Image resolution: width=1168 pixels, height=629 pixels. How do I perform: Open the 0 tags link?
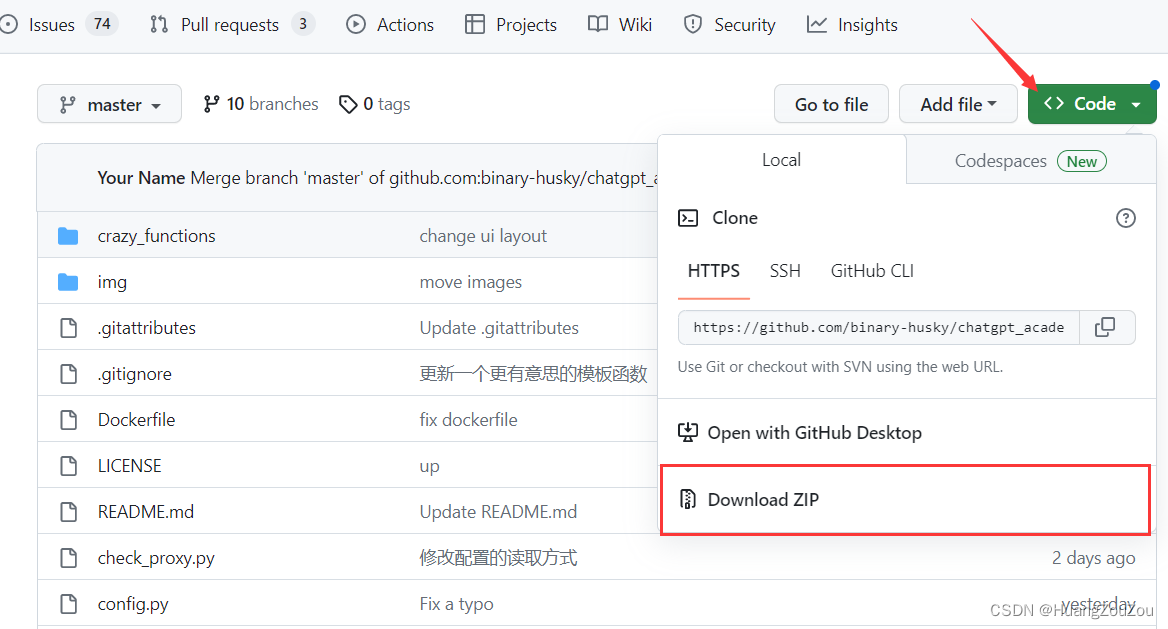click(x=375, y=104)
